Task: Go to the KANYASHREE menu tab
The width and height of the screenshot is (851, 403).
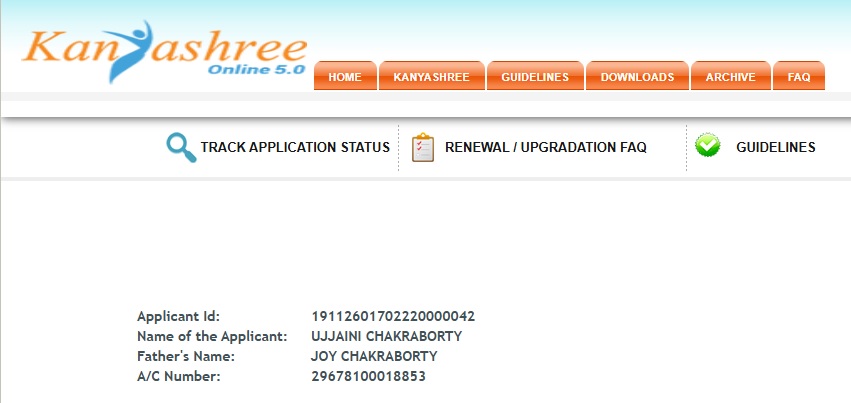Action: coord(431,77)
